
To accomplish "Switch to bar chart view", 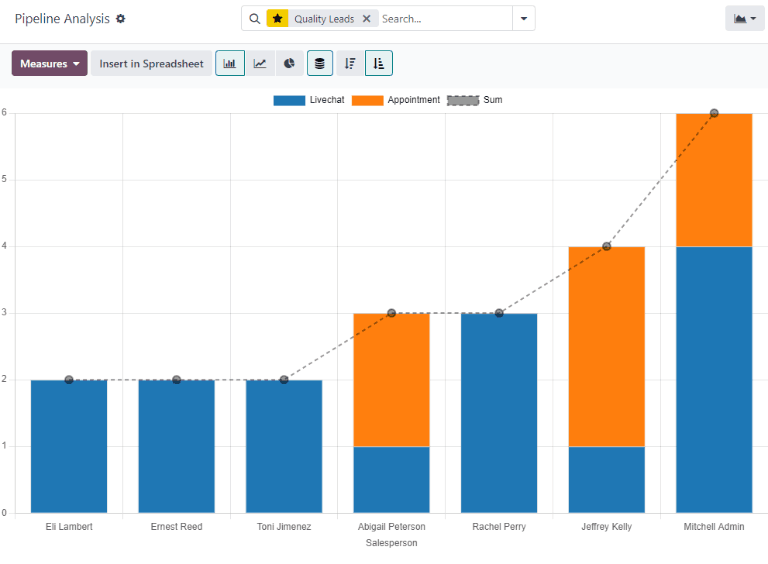I will tap(230, 64).
